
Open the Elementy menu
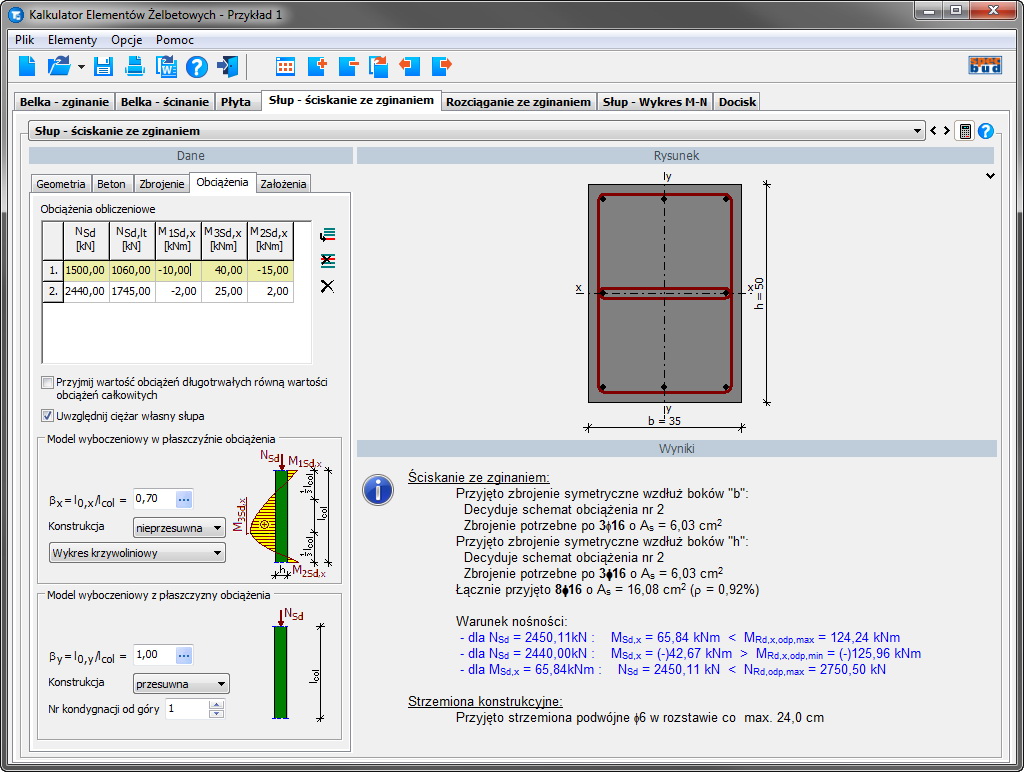[x=72, y=40]
